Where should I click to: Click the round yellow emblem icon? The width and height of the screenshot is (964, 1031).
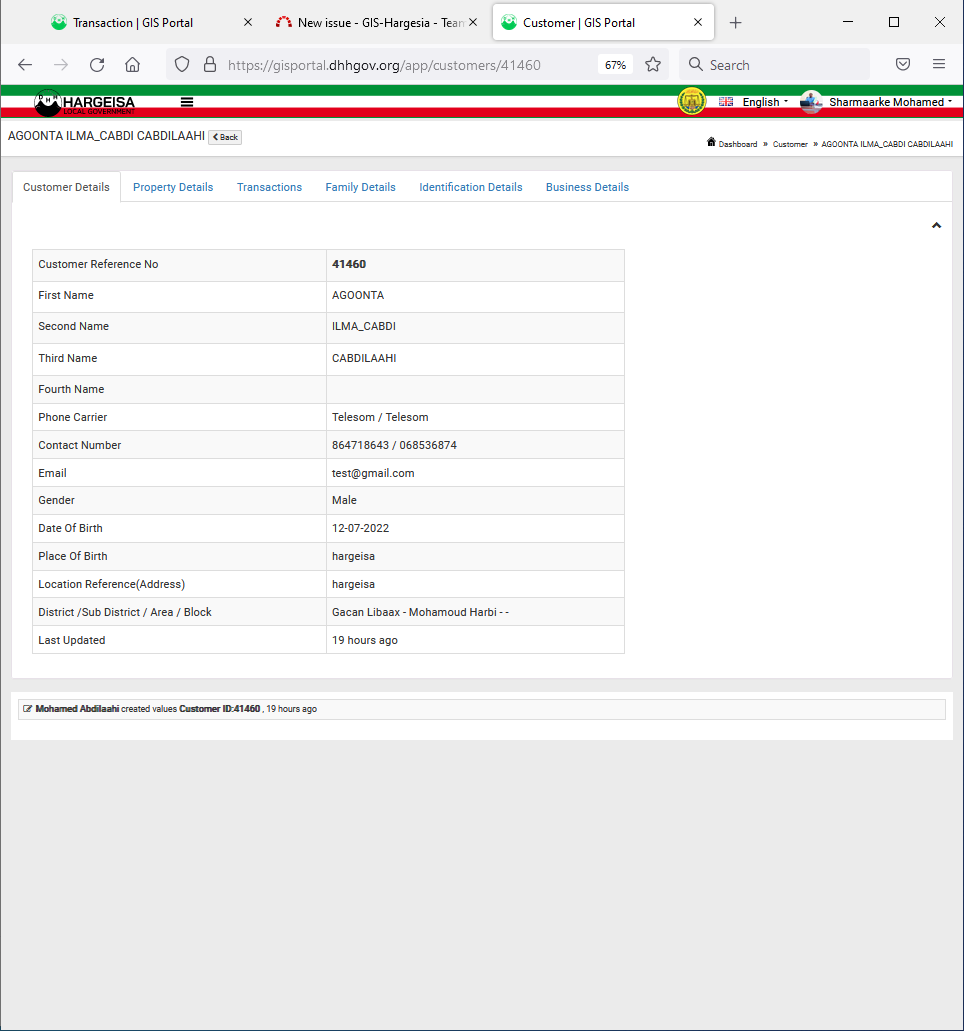coord(692,101)
